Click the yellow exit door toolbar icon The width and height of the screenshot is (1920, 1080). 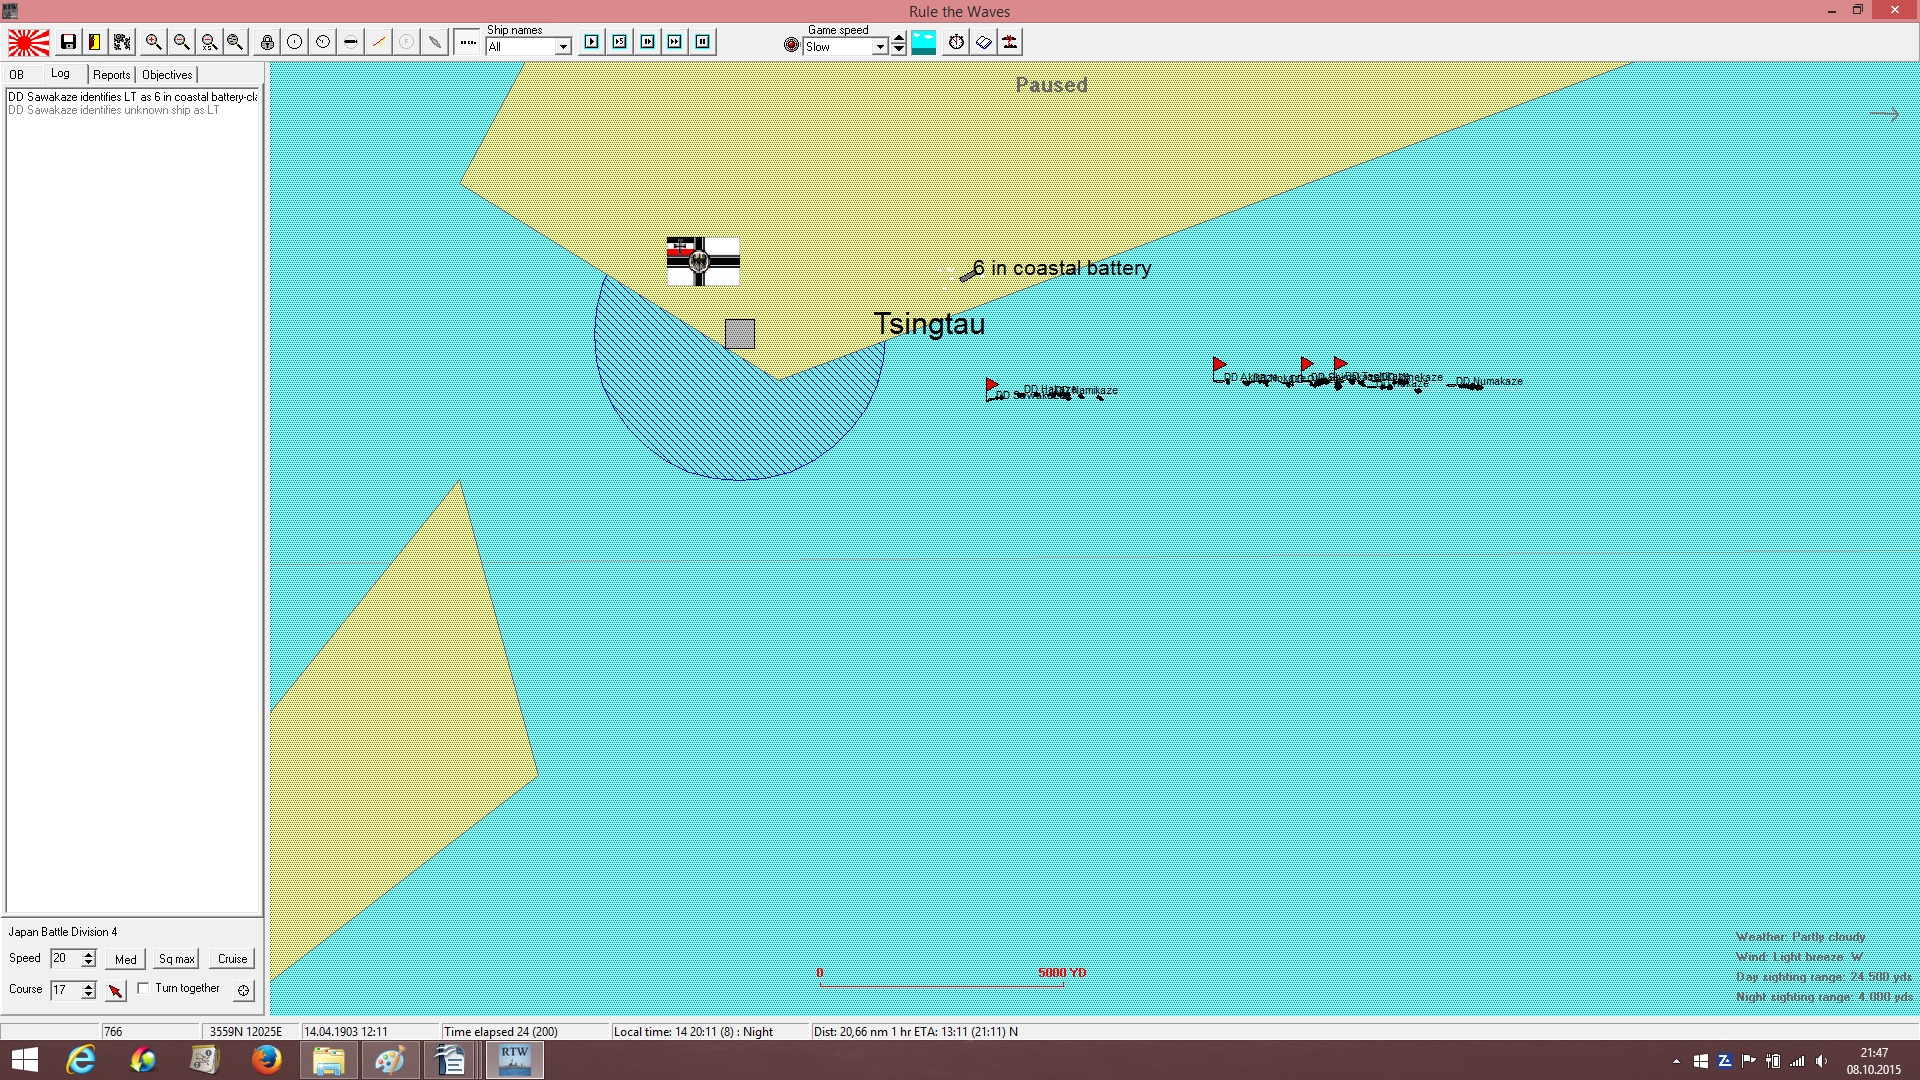(x=95, y=42)
